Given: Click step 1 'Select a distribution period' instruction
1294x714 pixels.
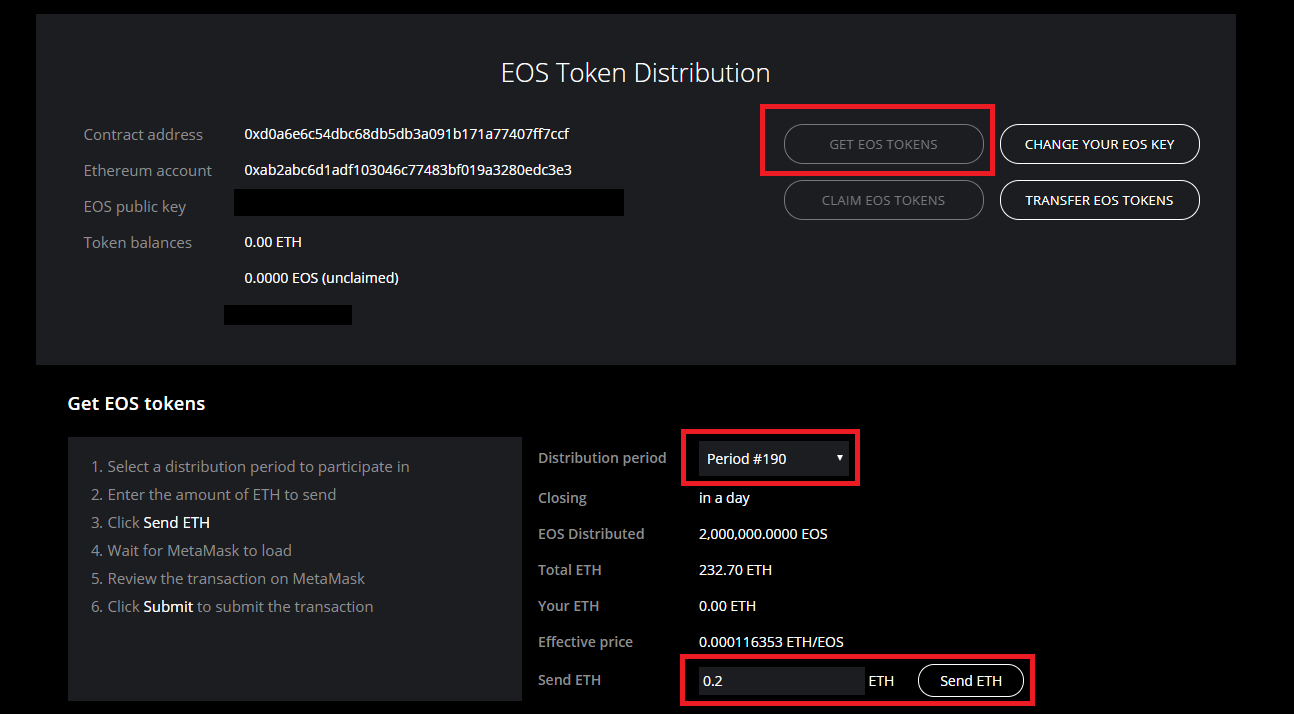Looking at the screenshot, I should click(x=250, y=466).
